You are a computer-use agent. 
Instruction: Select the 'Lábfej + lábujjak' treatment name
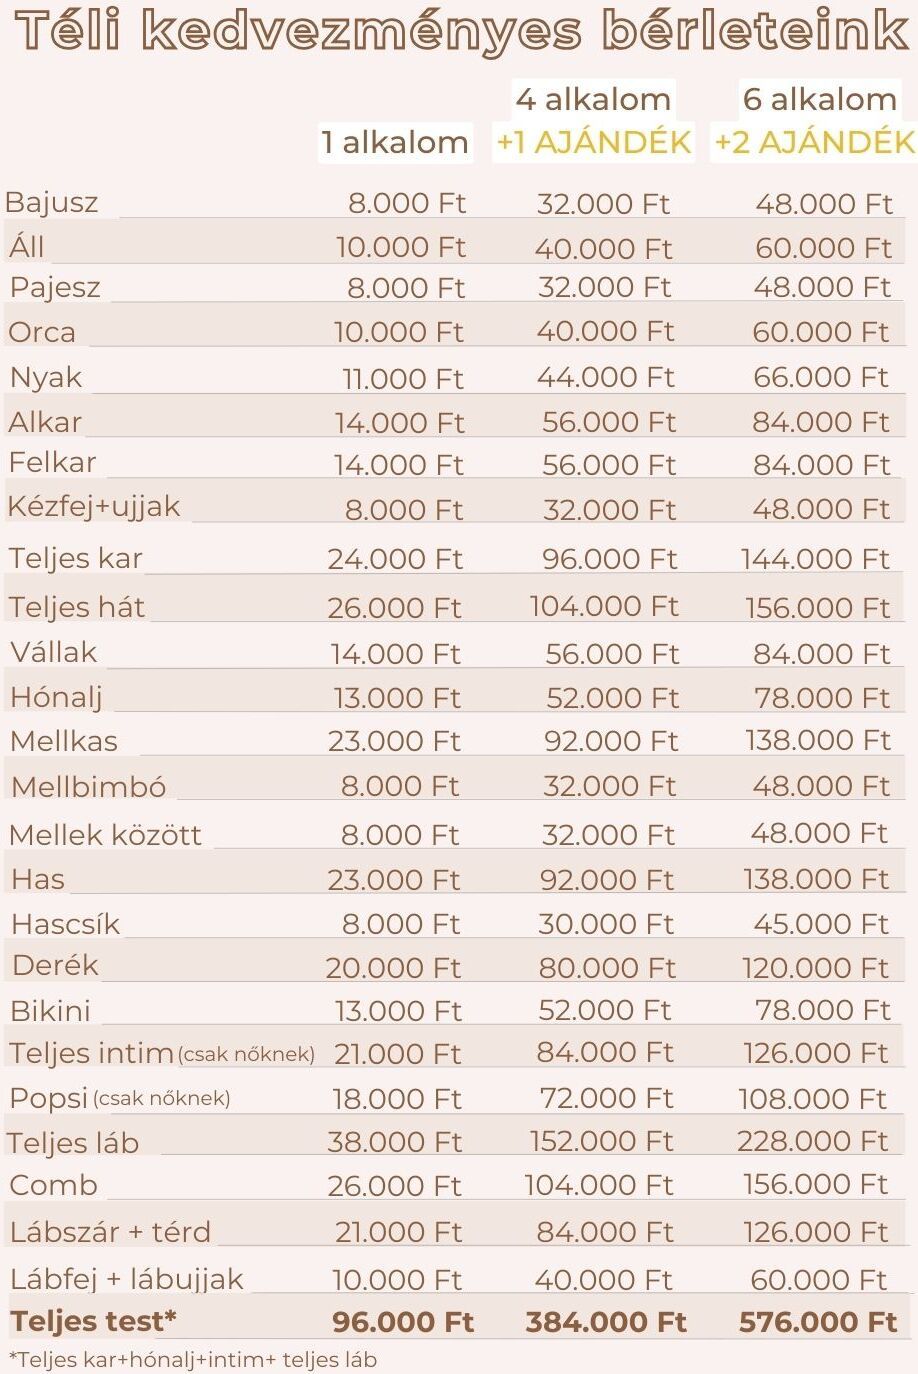click(x=127, y=1279)
